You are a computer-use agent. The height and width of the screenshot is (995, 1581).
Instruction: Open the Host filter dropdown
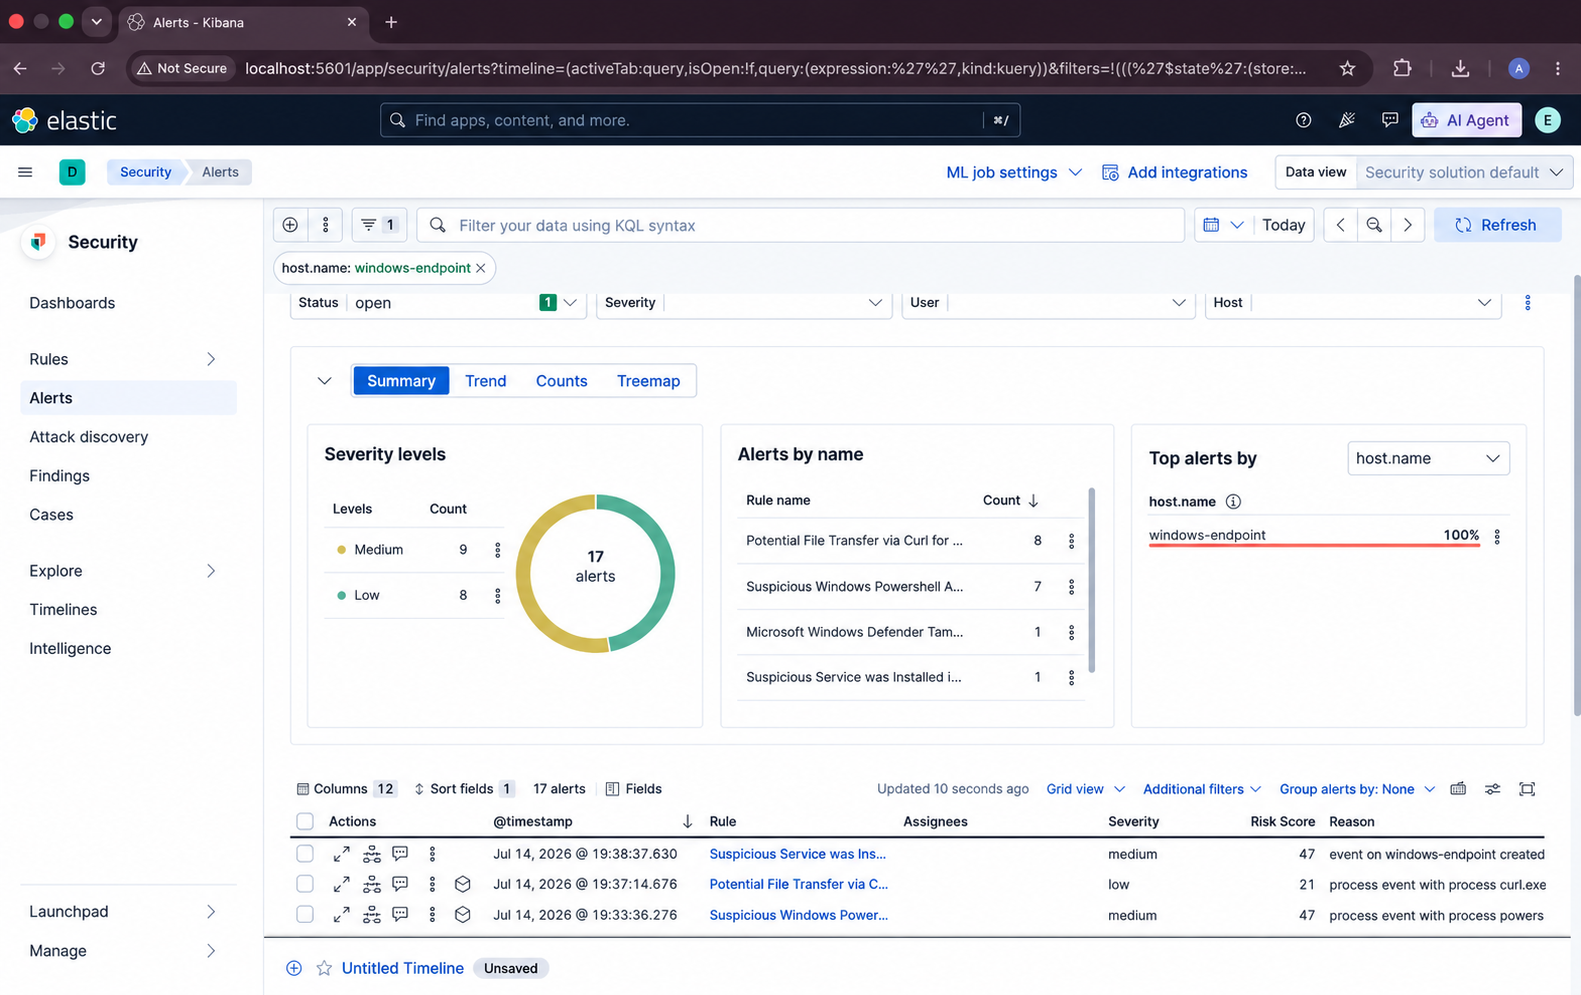(x=1353, y=303)
